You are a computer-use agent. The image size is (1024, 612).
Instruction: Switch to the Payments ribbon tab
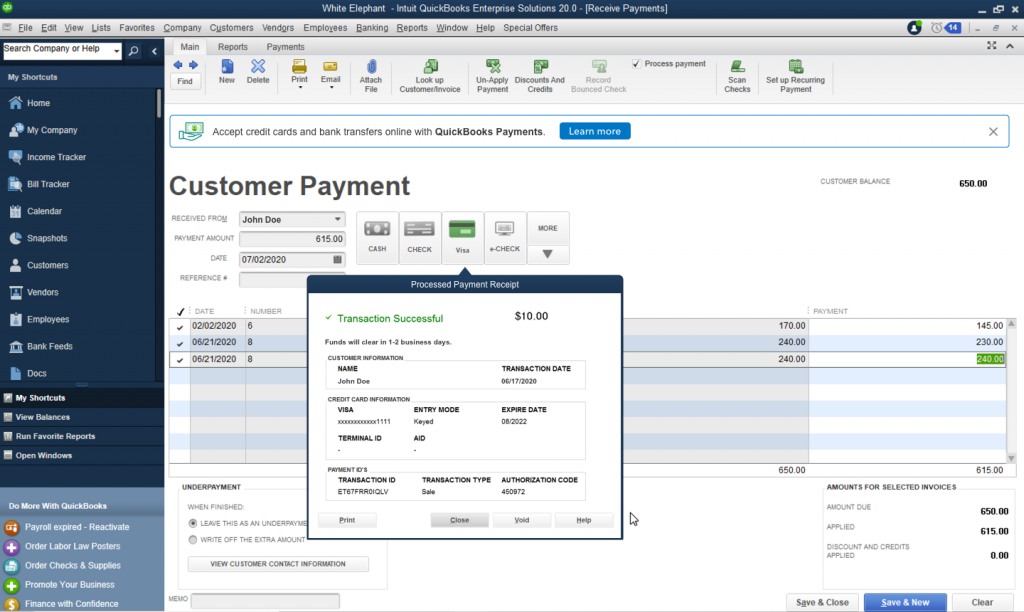tap(285, 47)
